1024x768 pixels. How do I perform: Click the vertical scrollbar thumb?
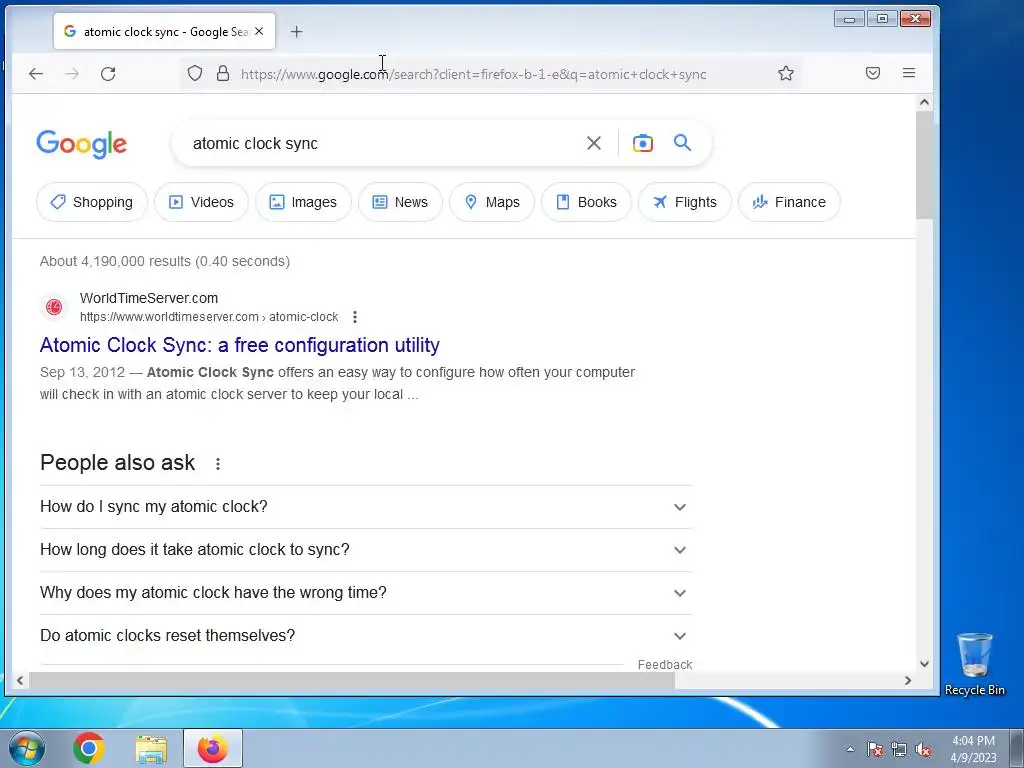click(924, 165)
